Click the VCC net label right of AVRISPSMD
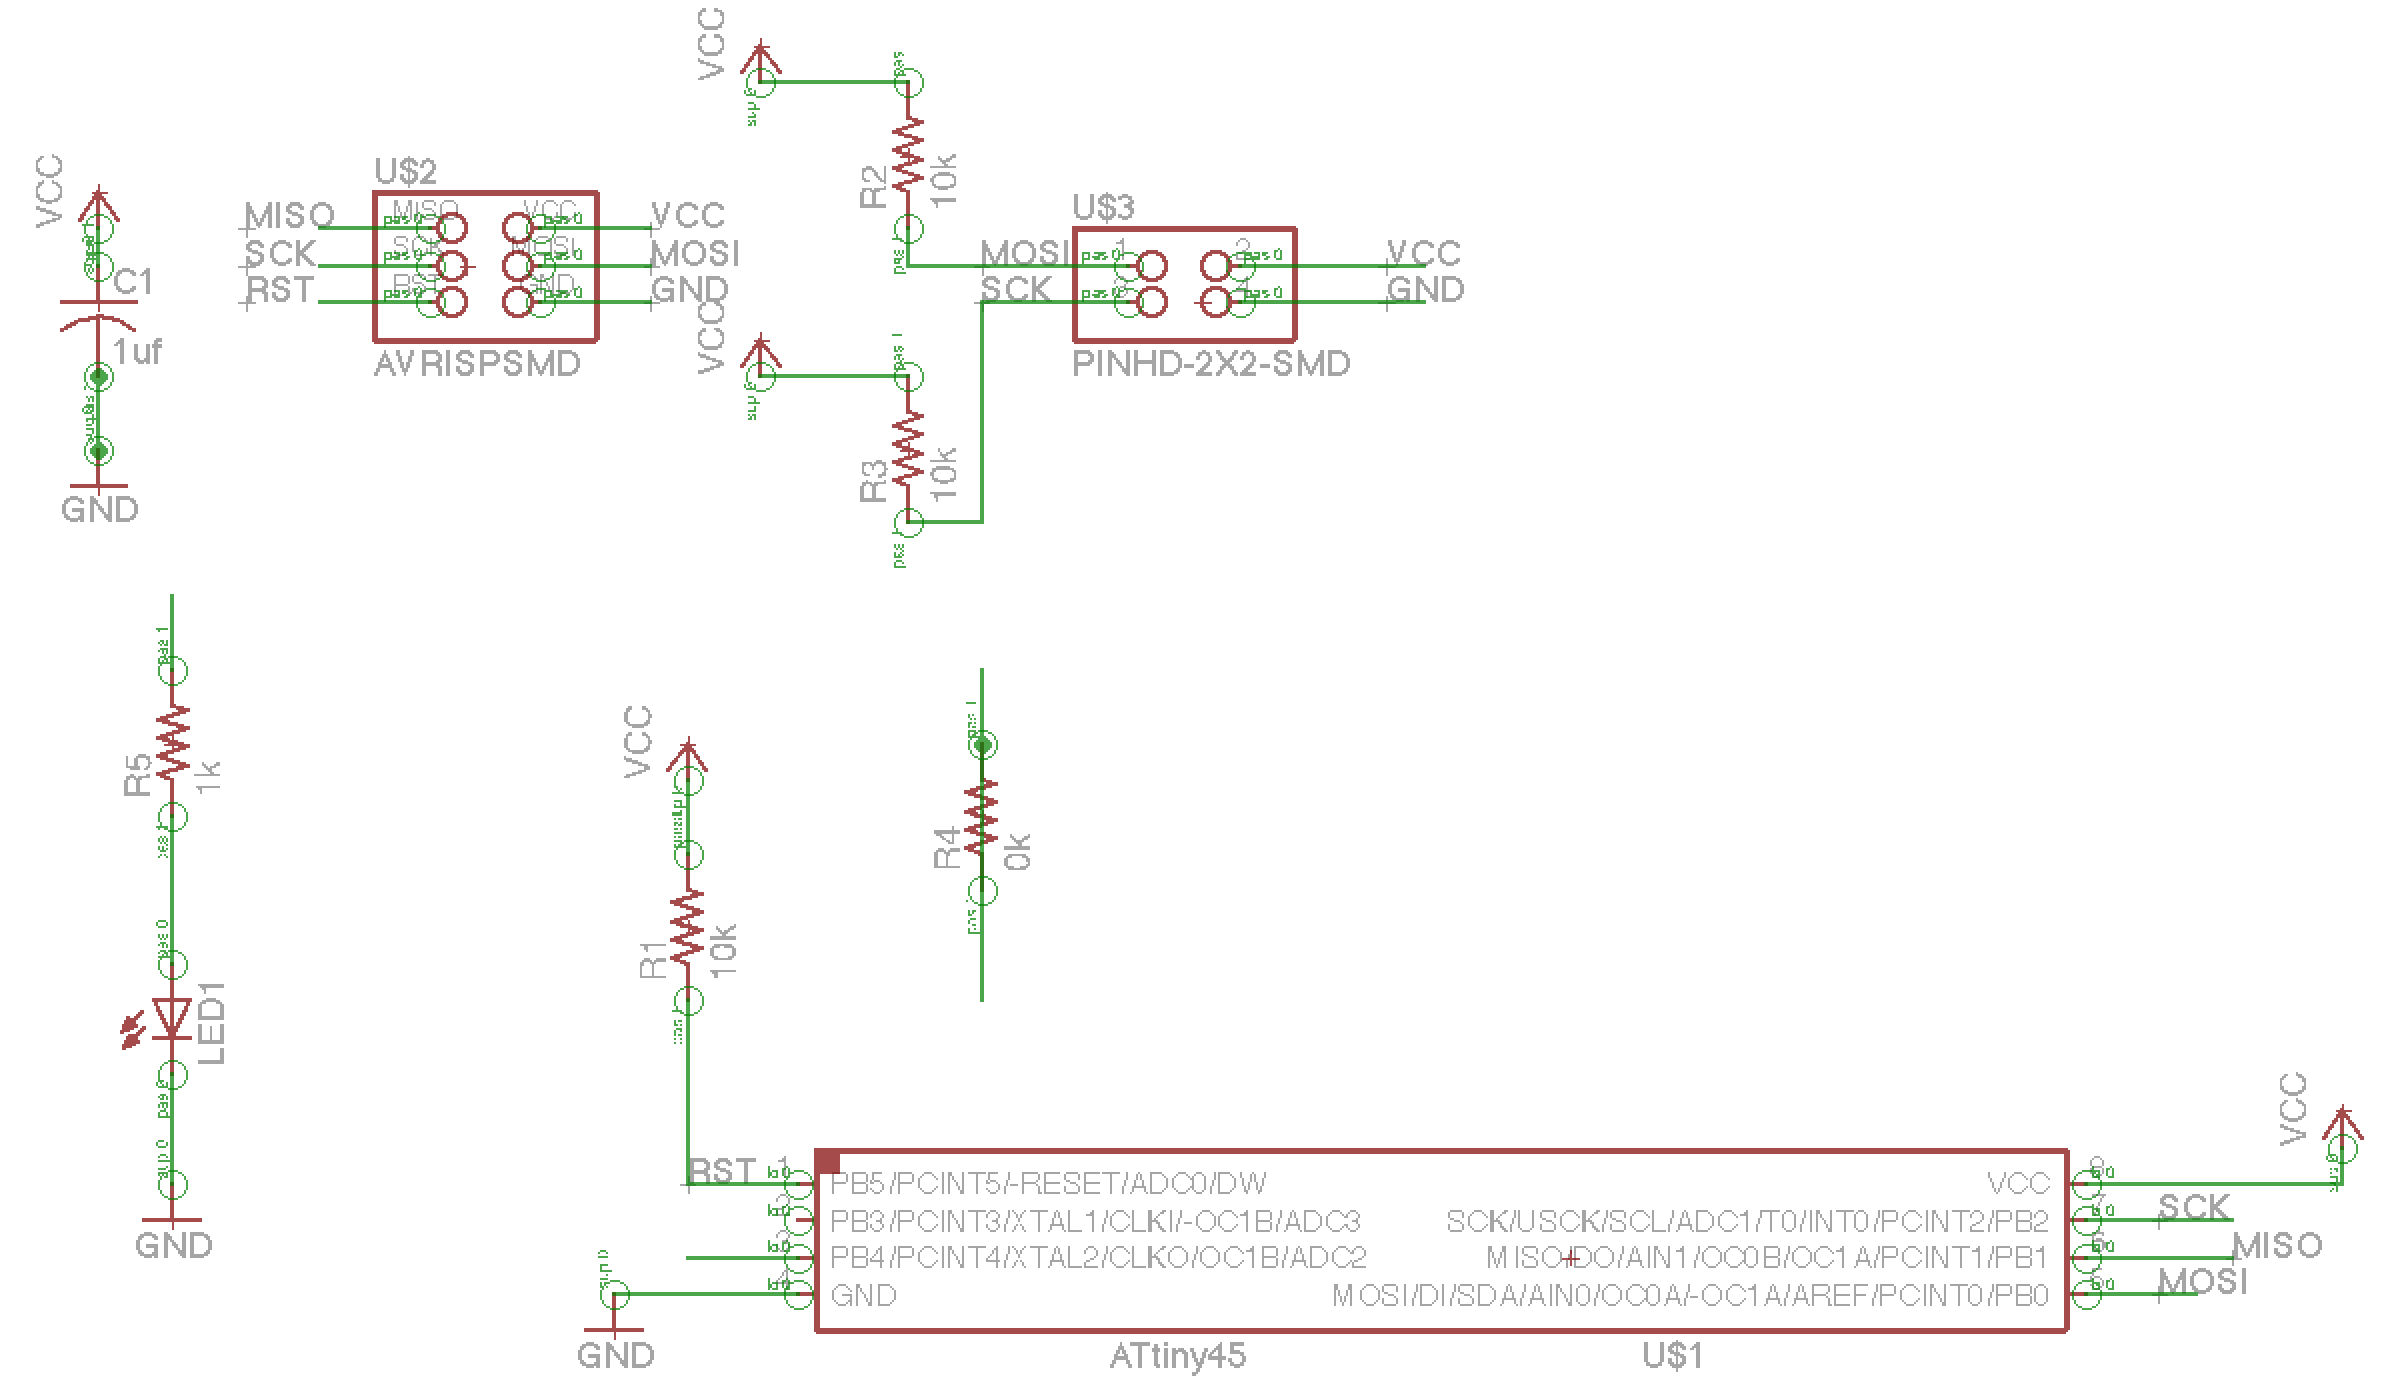This screenshot has height=1398, width=2386. pyautogui.click(x=688, y=216)
